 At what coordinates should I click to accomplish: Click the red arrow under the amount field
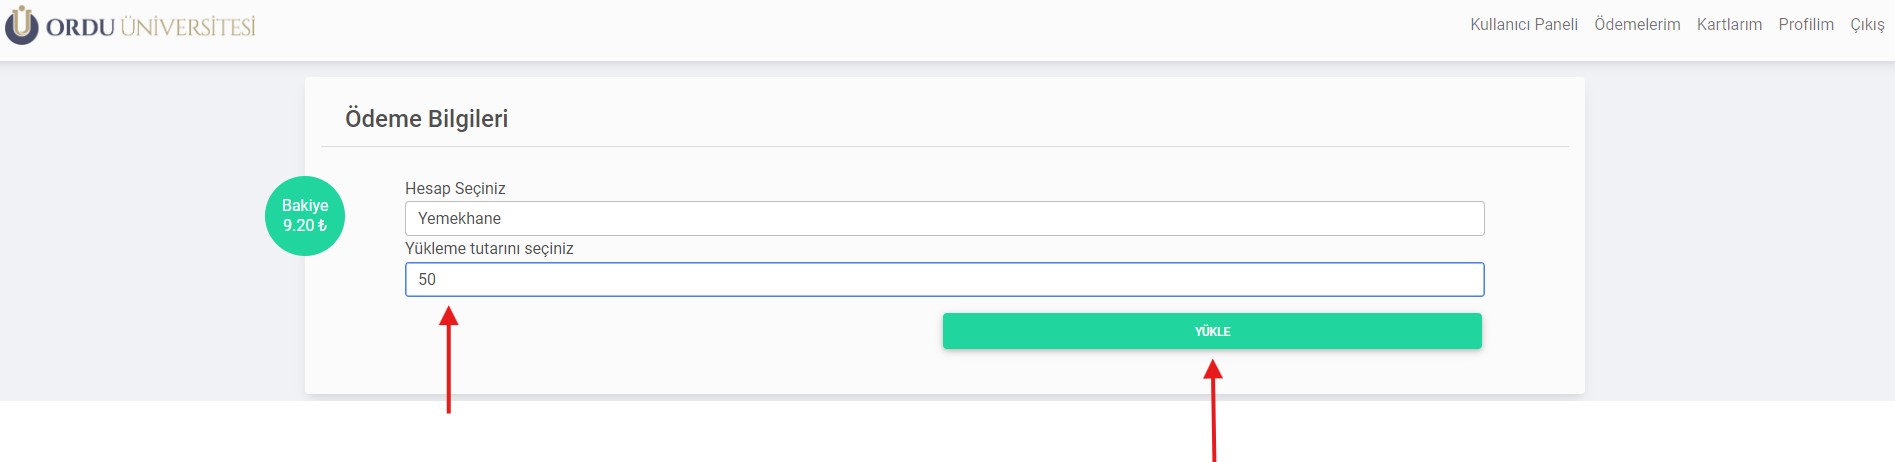point(449,359)
